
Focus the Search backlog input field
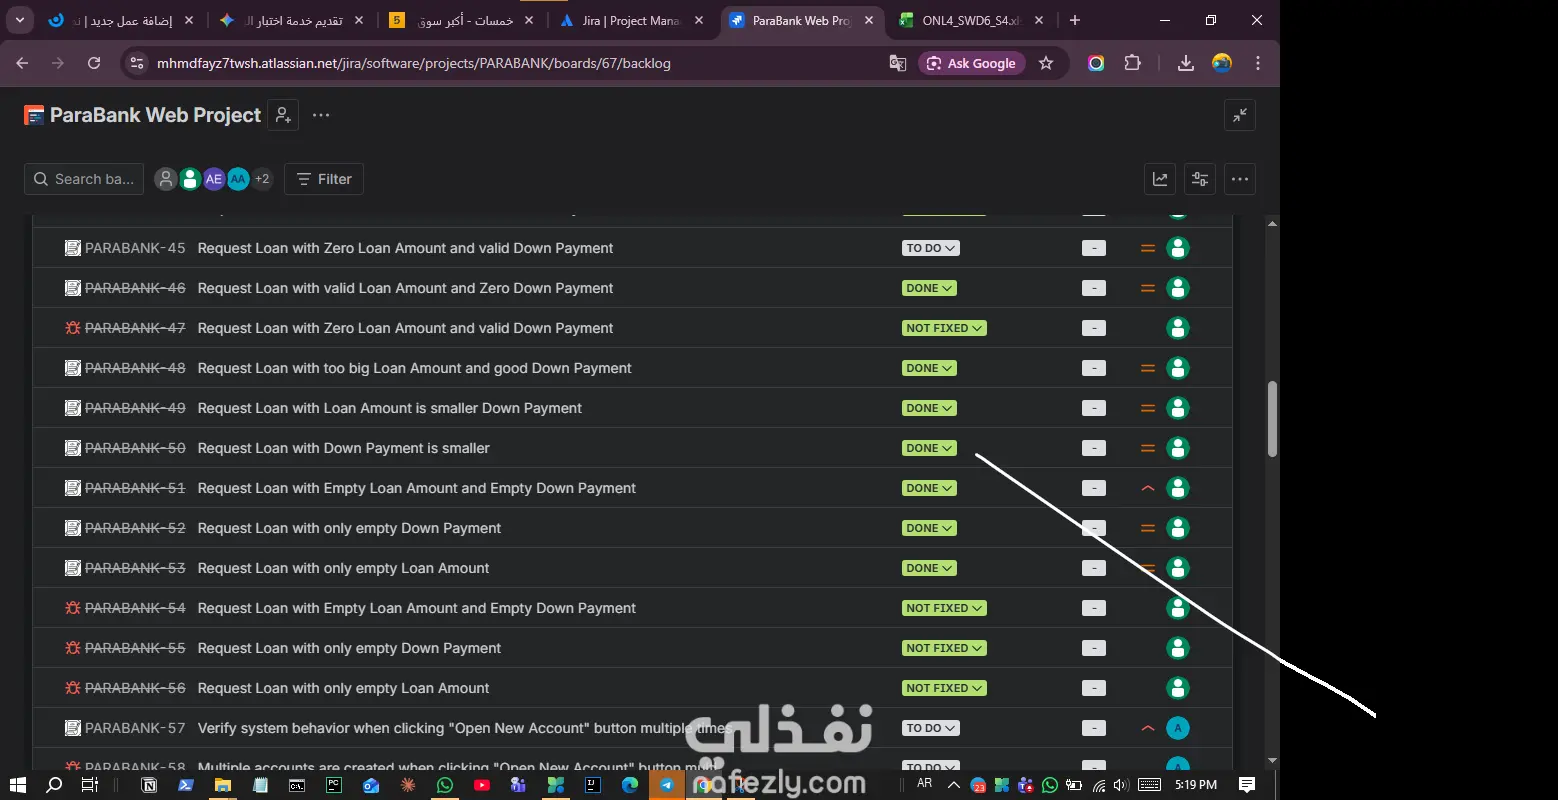84,179
